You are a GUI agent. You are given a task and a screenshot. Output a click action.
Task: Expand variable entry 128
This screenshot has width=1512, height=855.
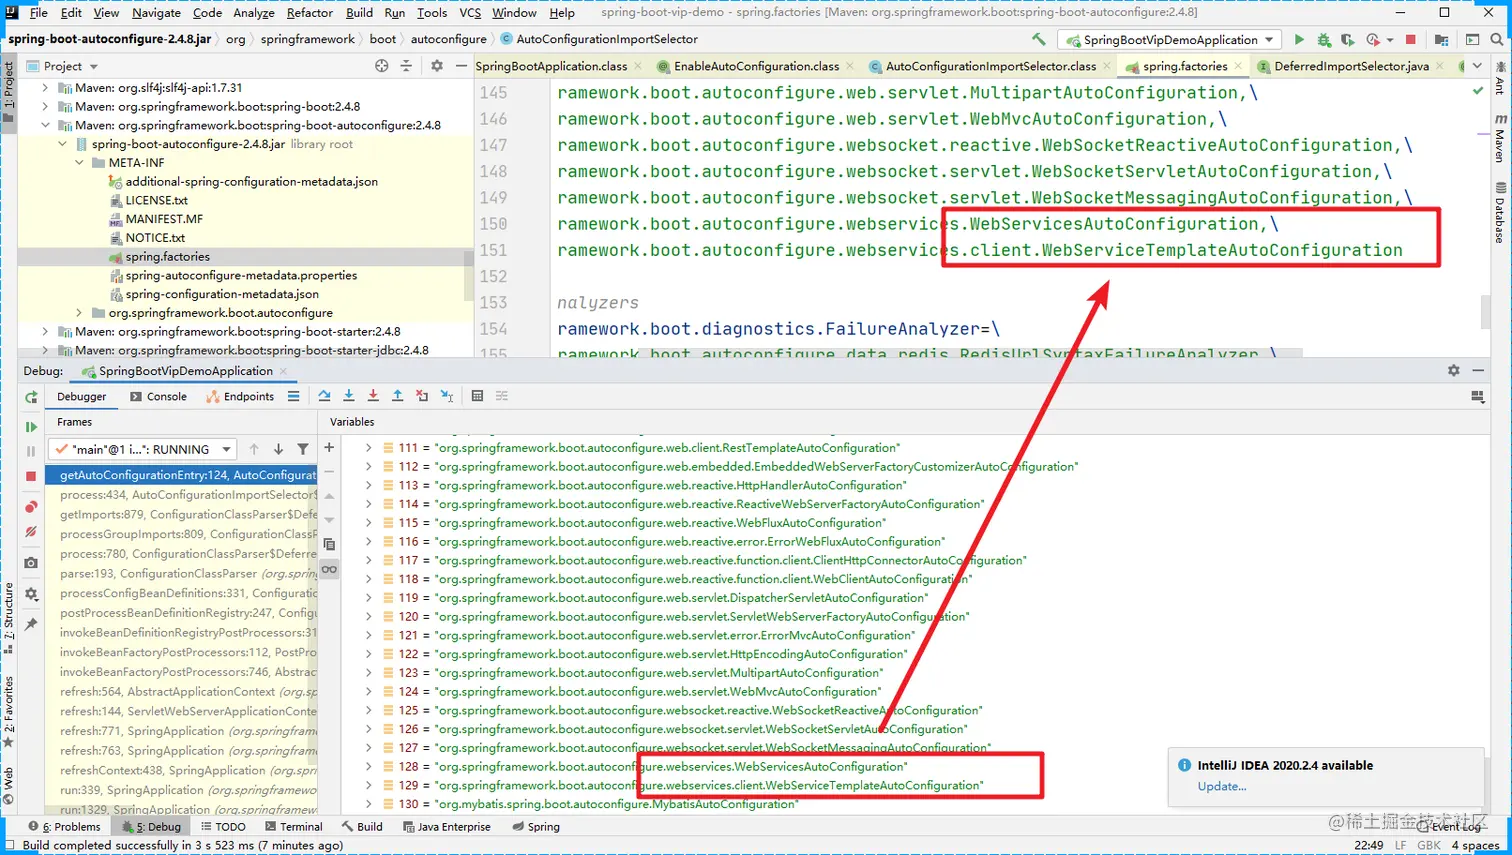click(368, 767)
